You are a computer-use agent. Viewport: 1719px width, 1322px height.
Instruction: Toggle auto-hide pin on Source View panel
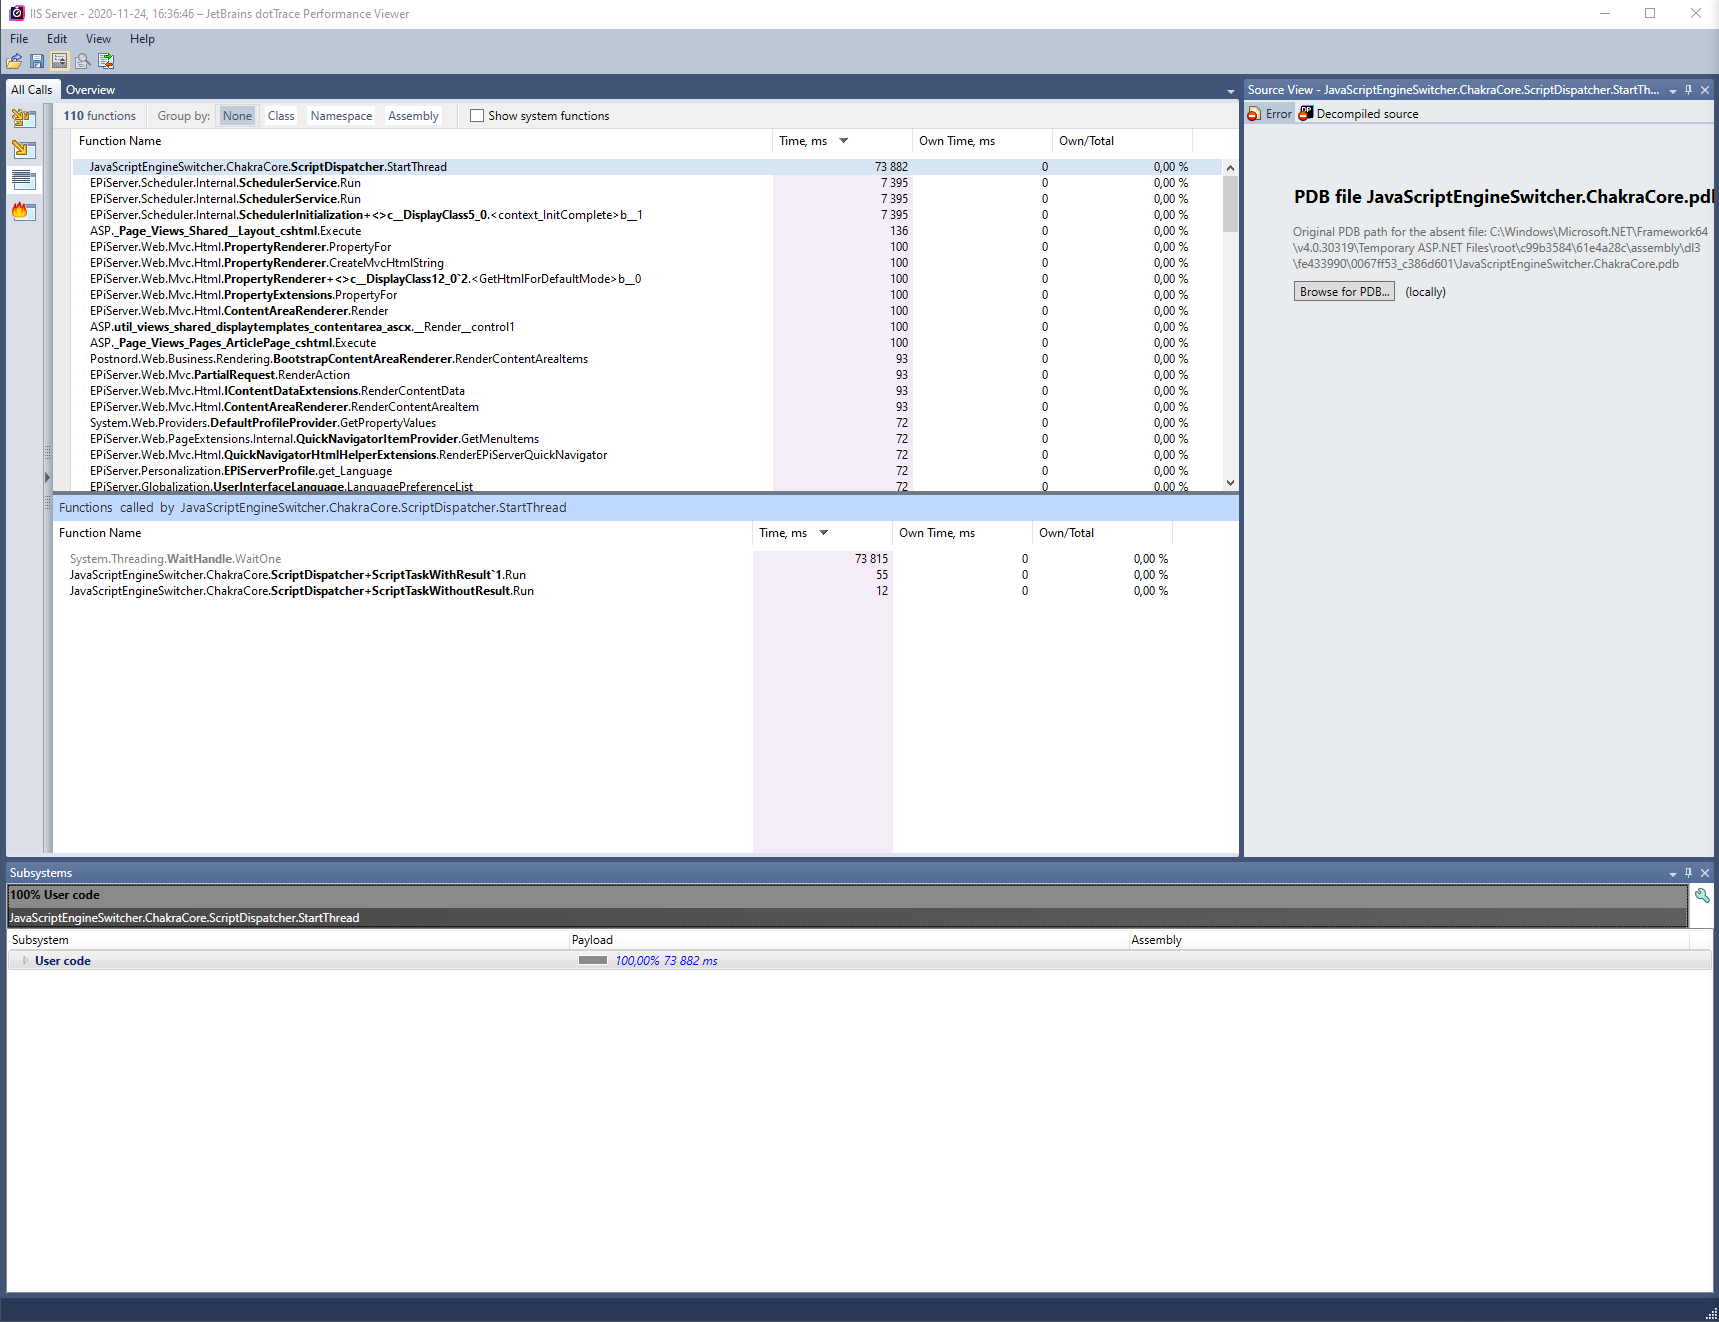1688,89
